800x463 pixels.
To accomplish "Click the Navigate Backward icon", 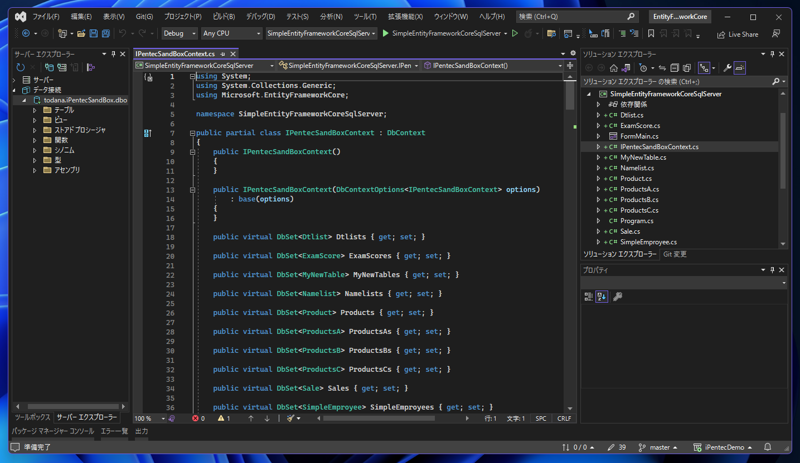I will pos(26,33).
